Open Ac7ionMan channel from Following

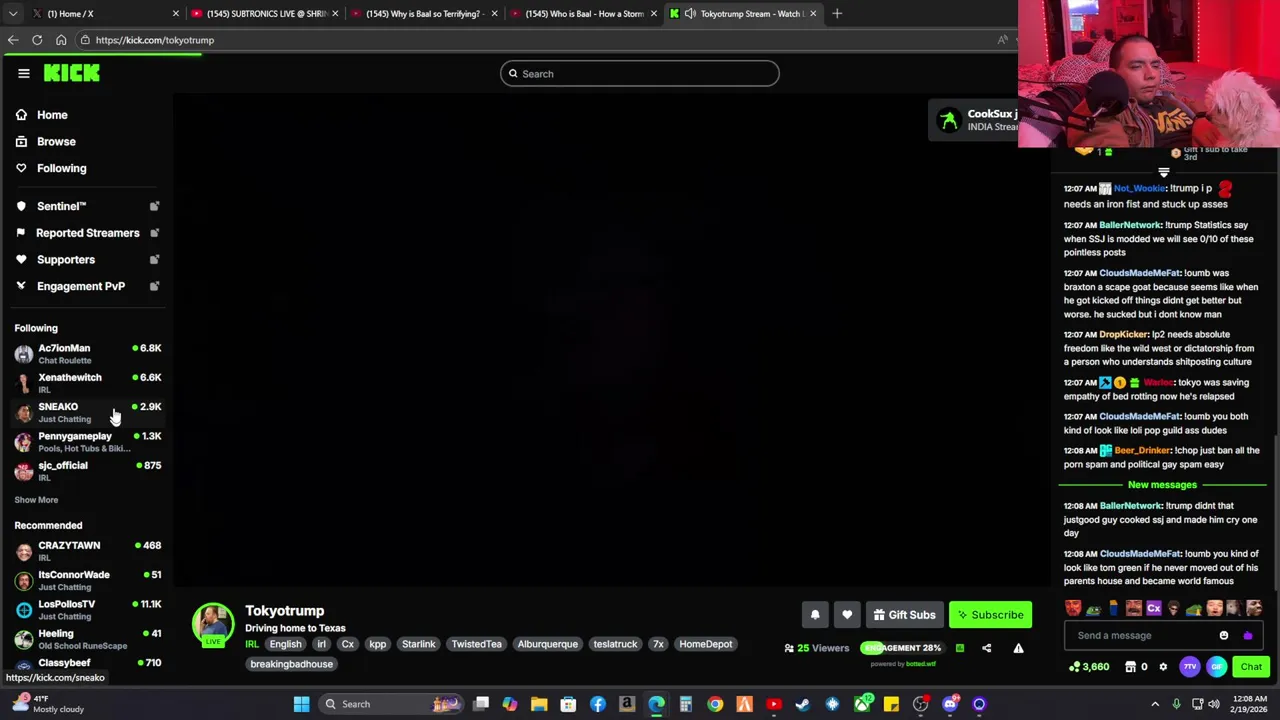(88, 353)
